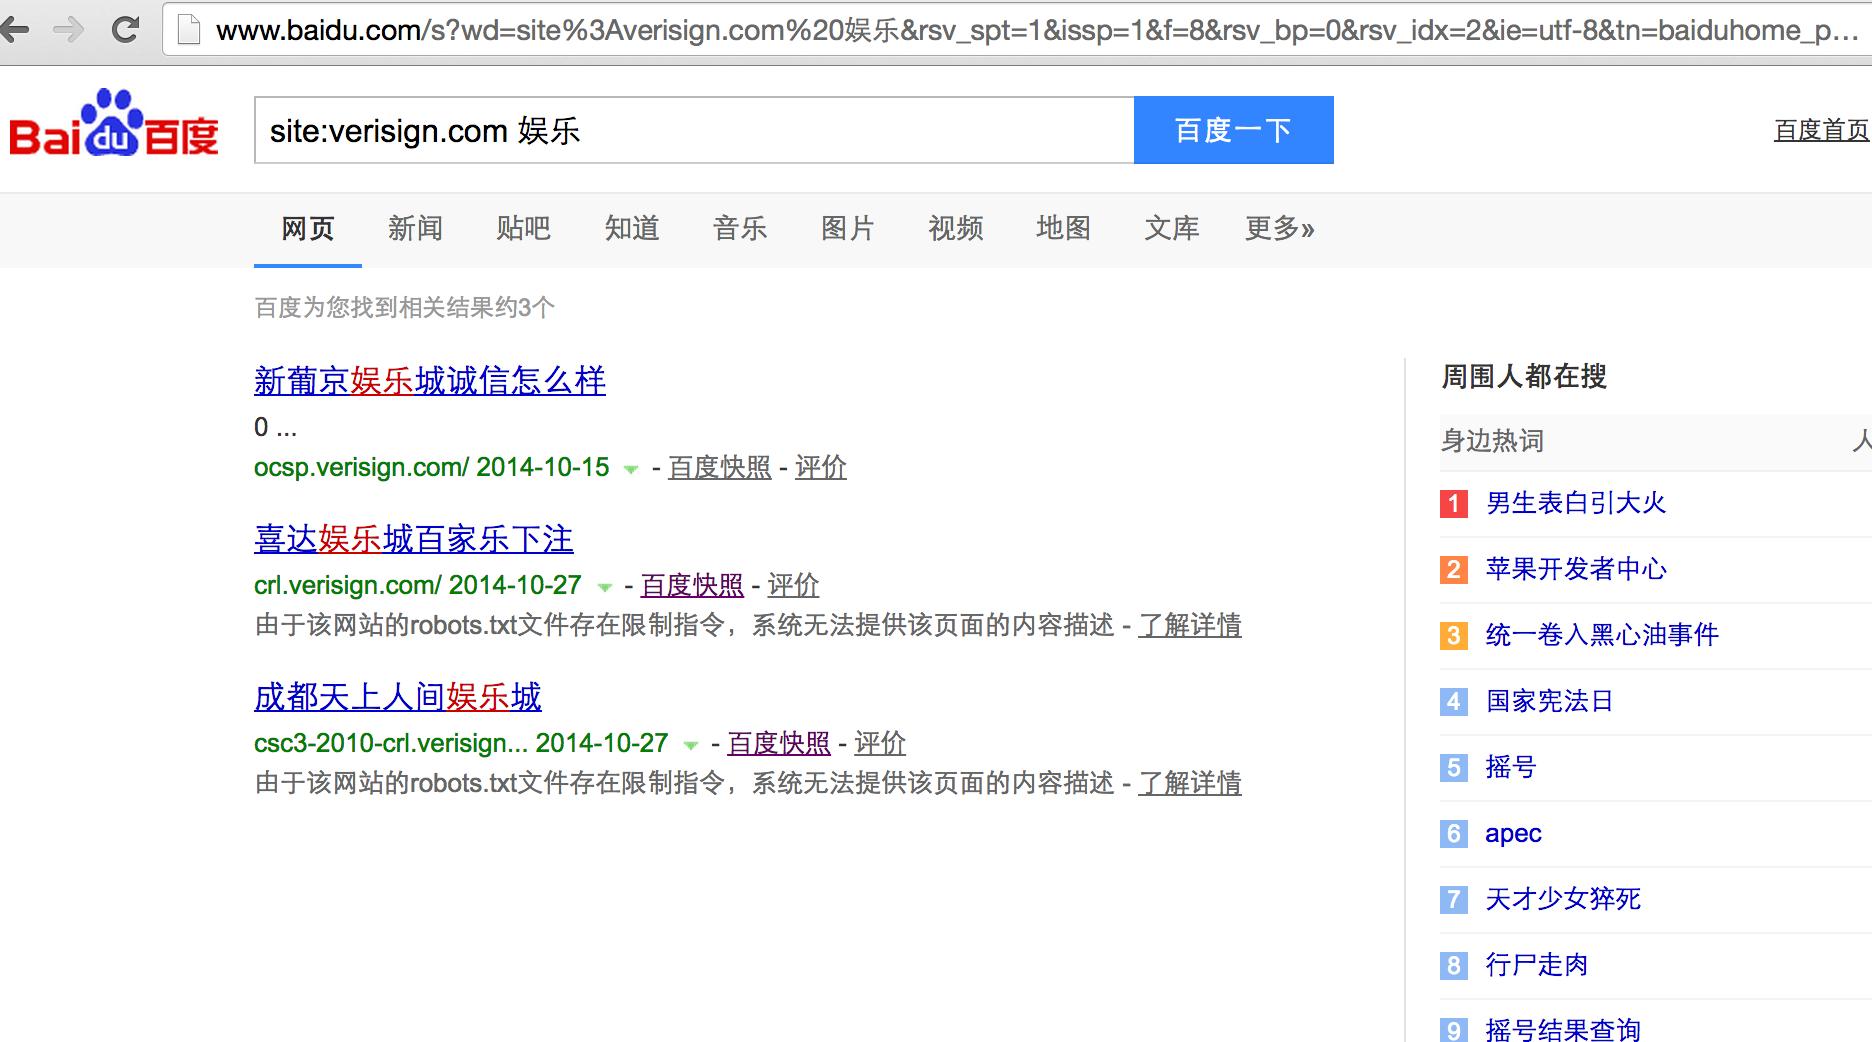
Task: Open hot search apec
Action: [1513, 833]
